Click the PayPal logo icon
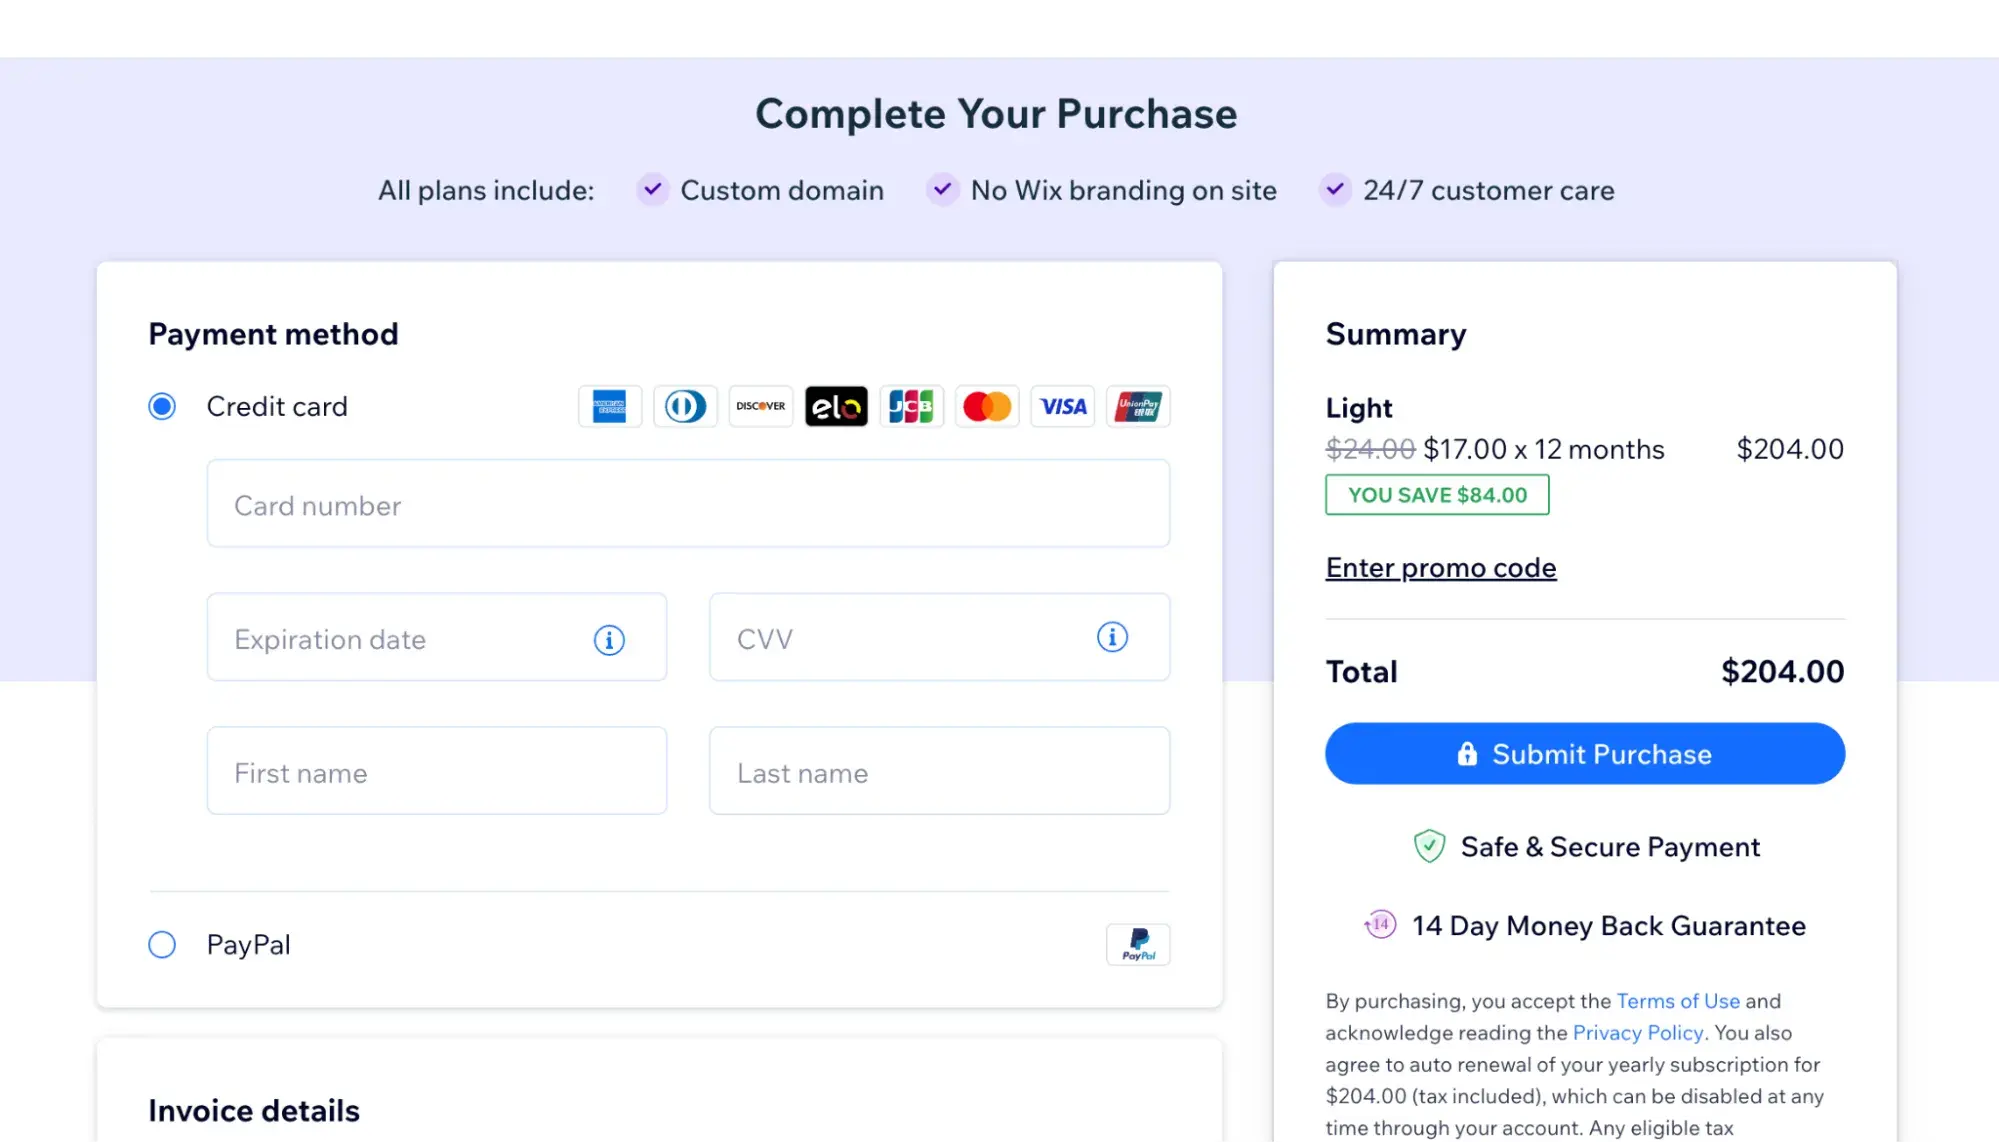Screen dimensions: 1999x1143 (1138, 944)
